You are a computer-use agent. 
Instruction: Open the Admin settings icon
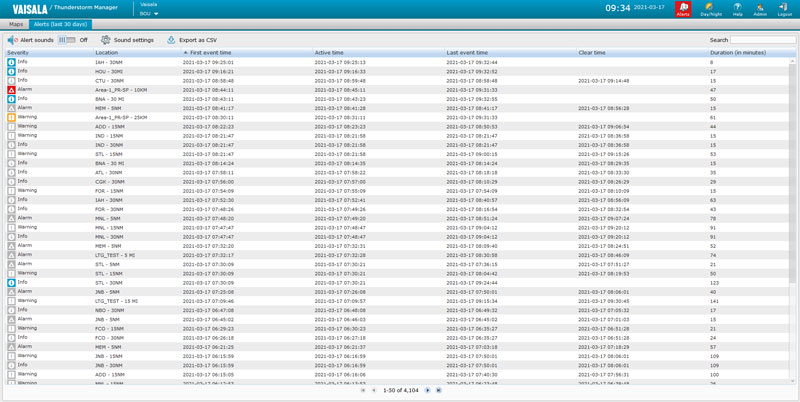coord(760,9)
